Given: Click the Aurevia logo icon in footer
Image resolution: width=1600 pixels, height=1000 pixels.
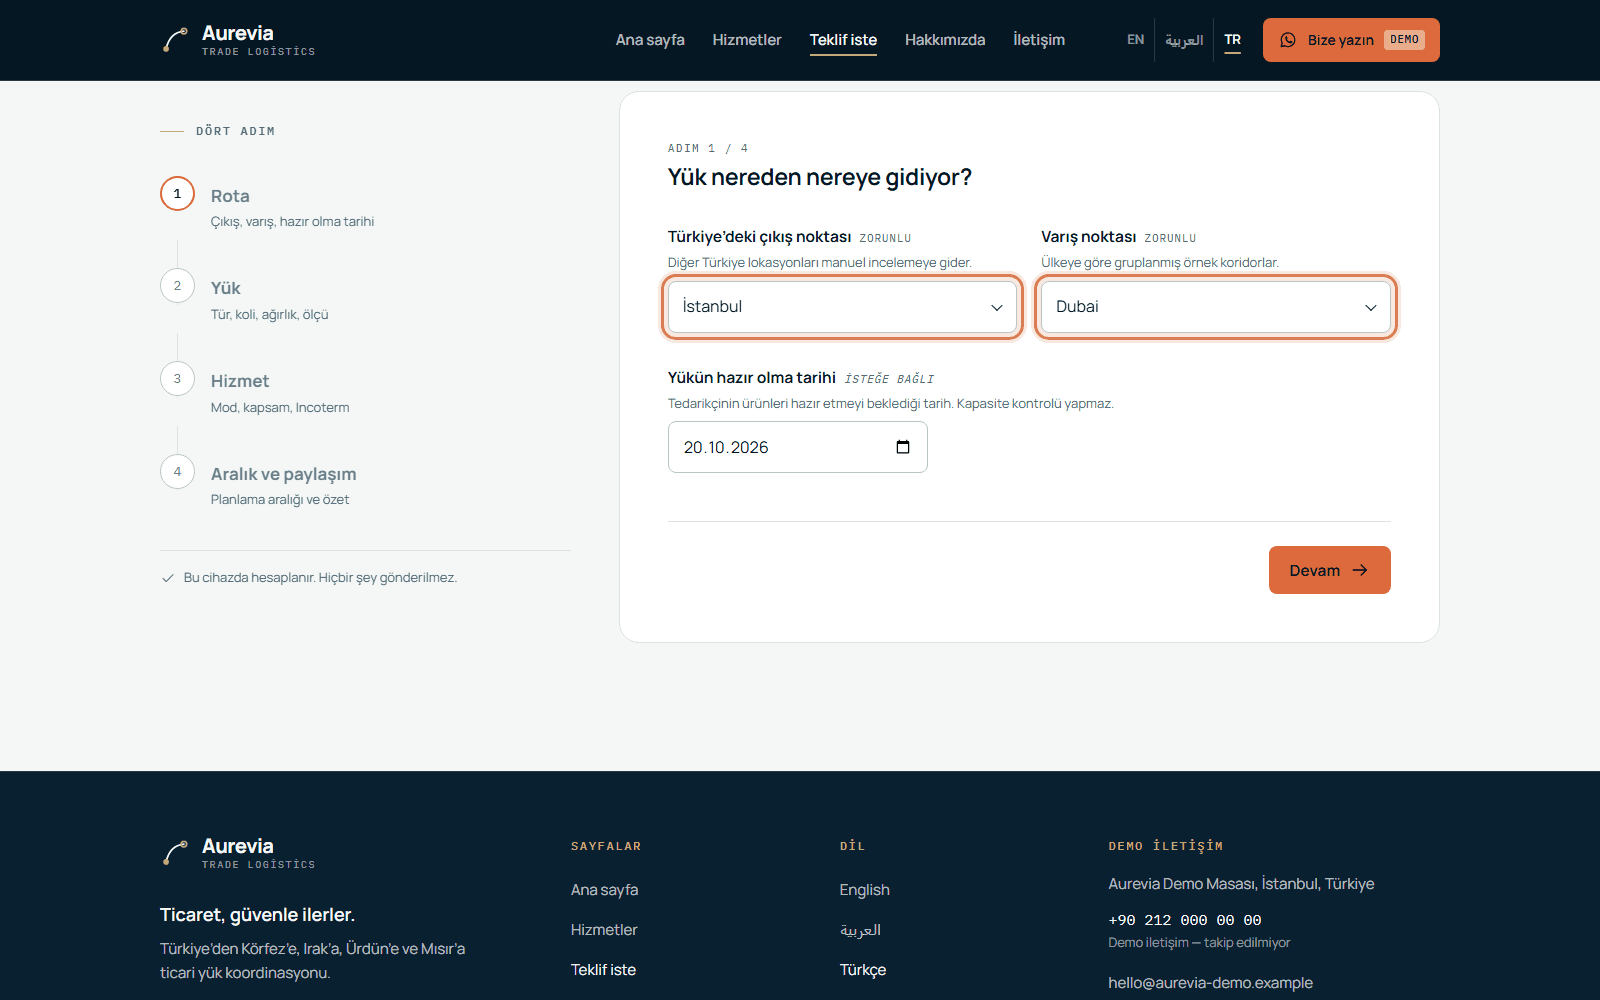Looking at the screenshot, I should click(x=175, y=853).
